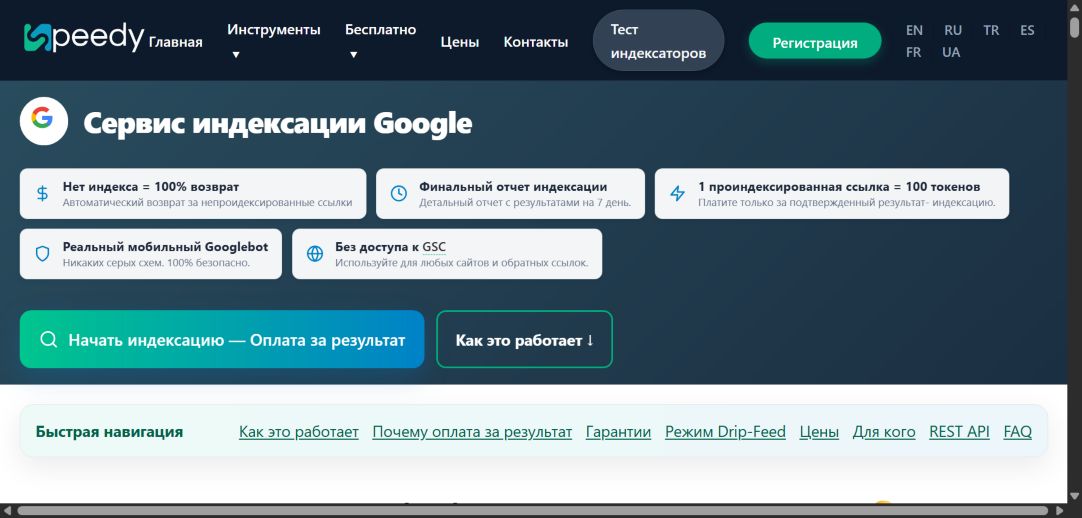Image resolution: width=1082 pixels, height=518 pixels.
Task: Click Сервис индексации Google heading
Action: pos(277,123)
